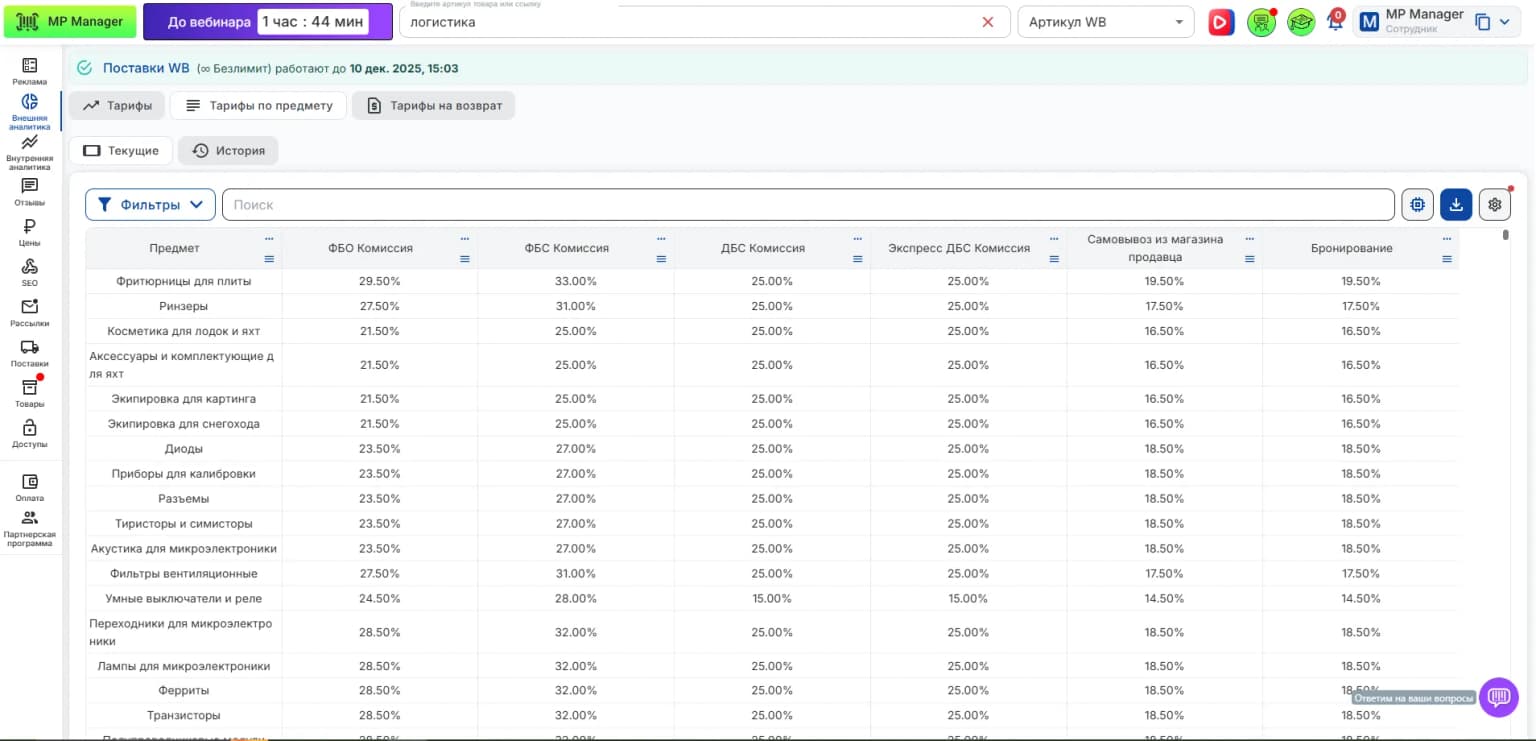Open three-dots menu of ФБС Комиссия column
The width and height of the screenshot is (1536, 741).
pyautogui.click(x=661, y=239)
